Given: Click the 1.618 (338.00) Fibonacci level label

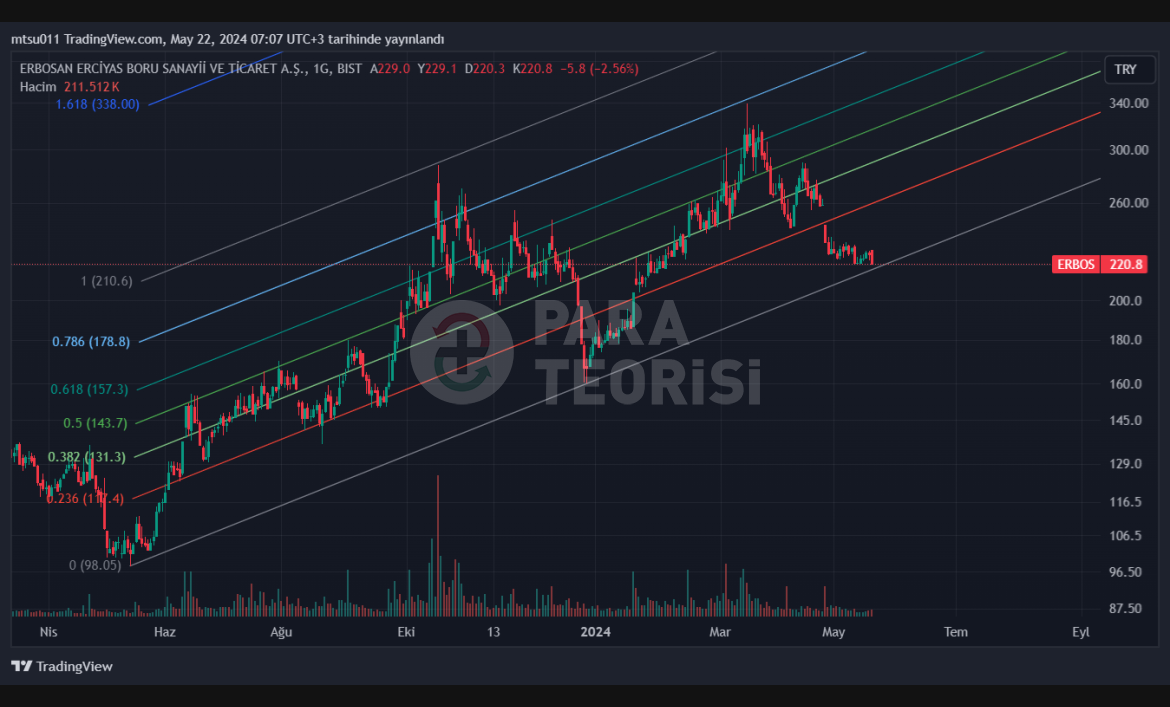Looking at the screenshot, I should point(98,104).
